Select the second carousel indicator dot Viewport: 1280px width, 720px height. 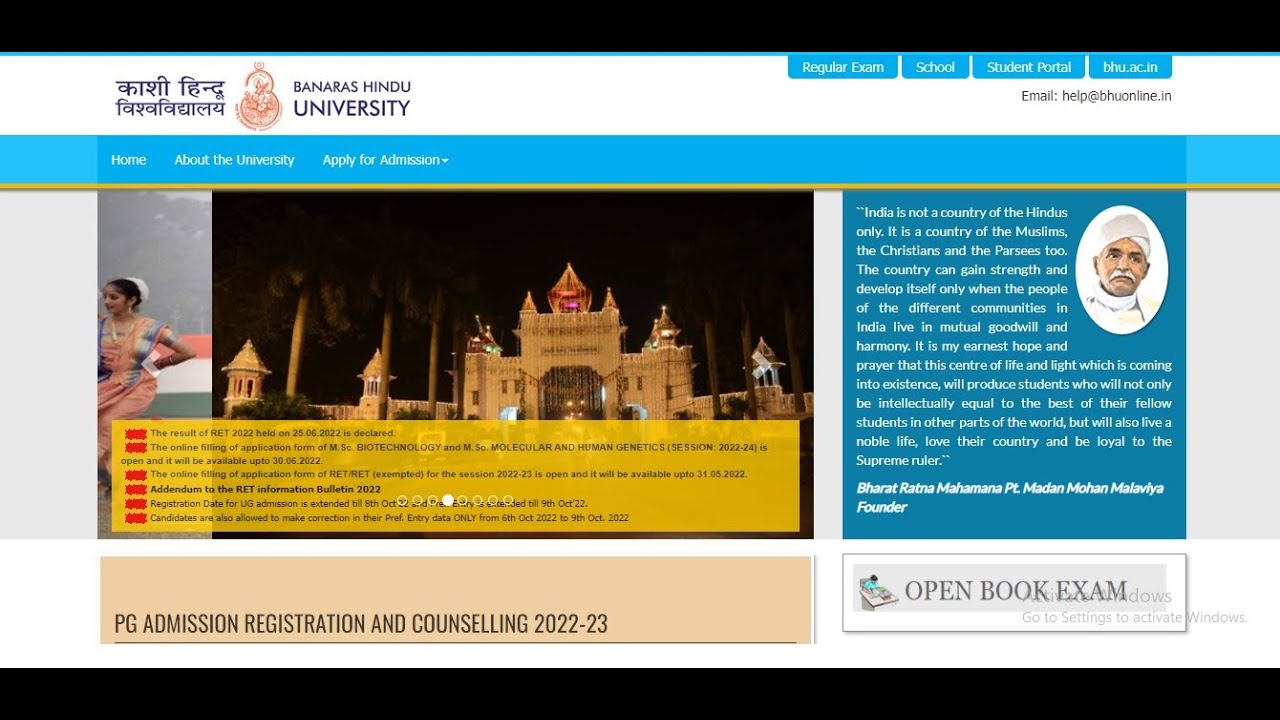click(x=417, y=500)
